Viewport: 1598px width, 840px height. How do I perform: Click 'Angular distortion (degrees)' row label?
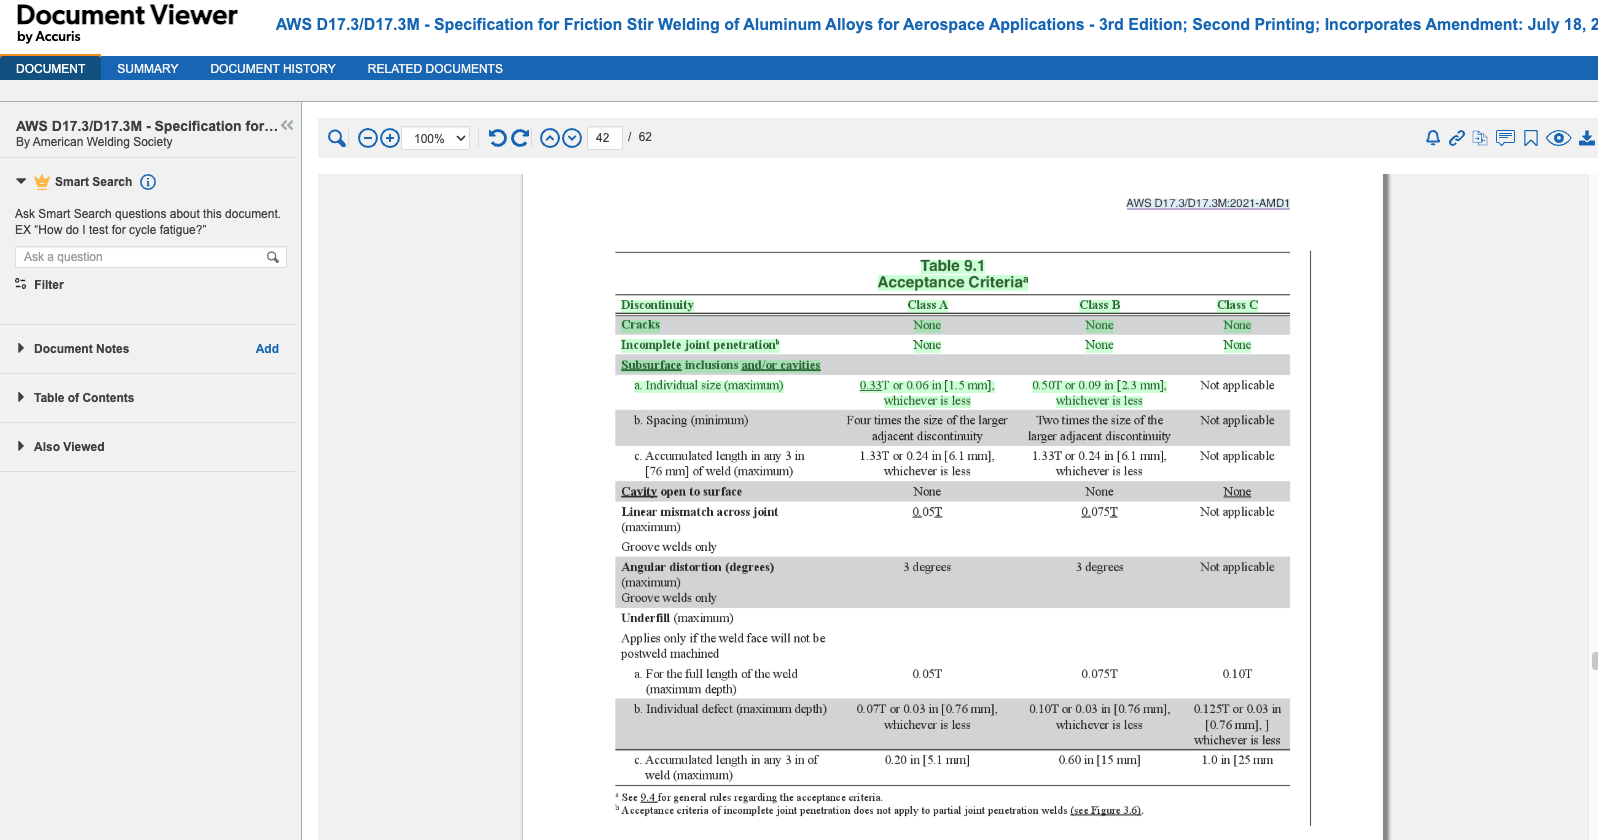click(x=697, y=567)
